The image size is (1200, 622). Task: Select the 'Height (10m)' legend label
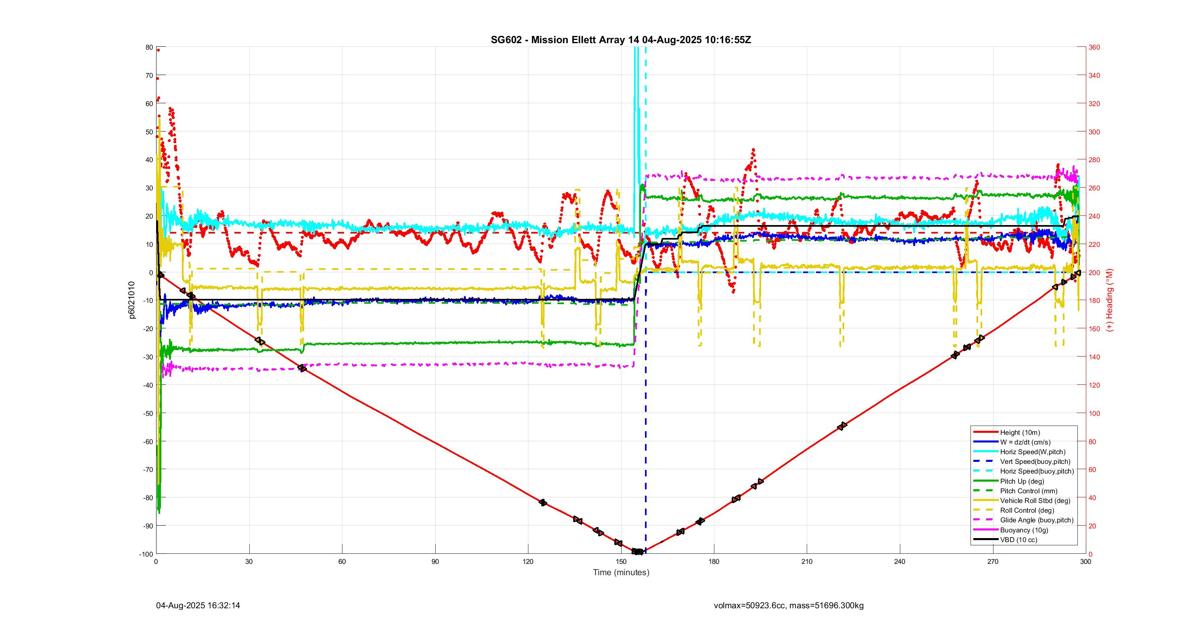pyautogui.click(x=1021, y=432)
